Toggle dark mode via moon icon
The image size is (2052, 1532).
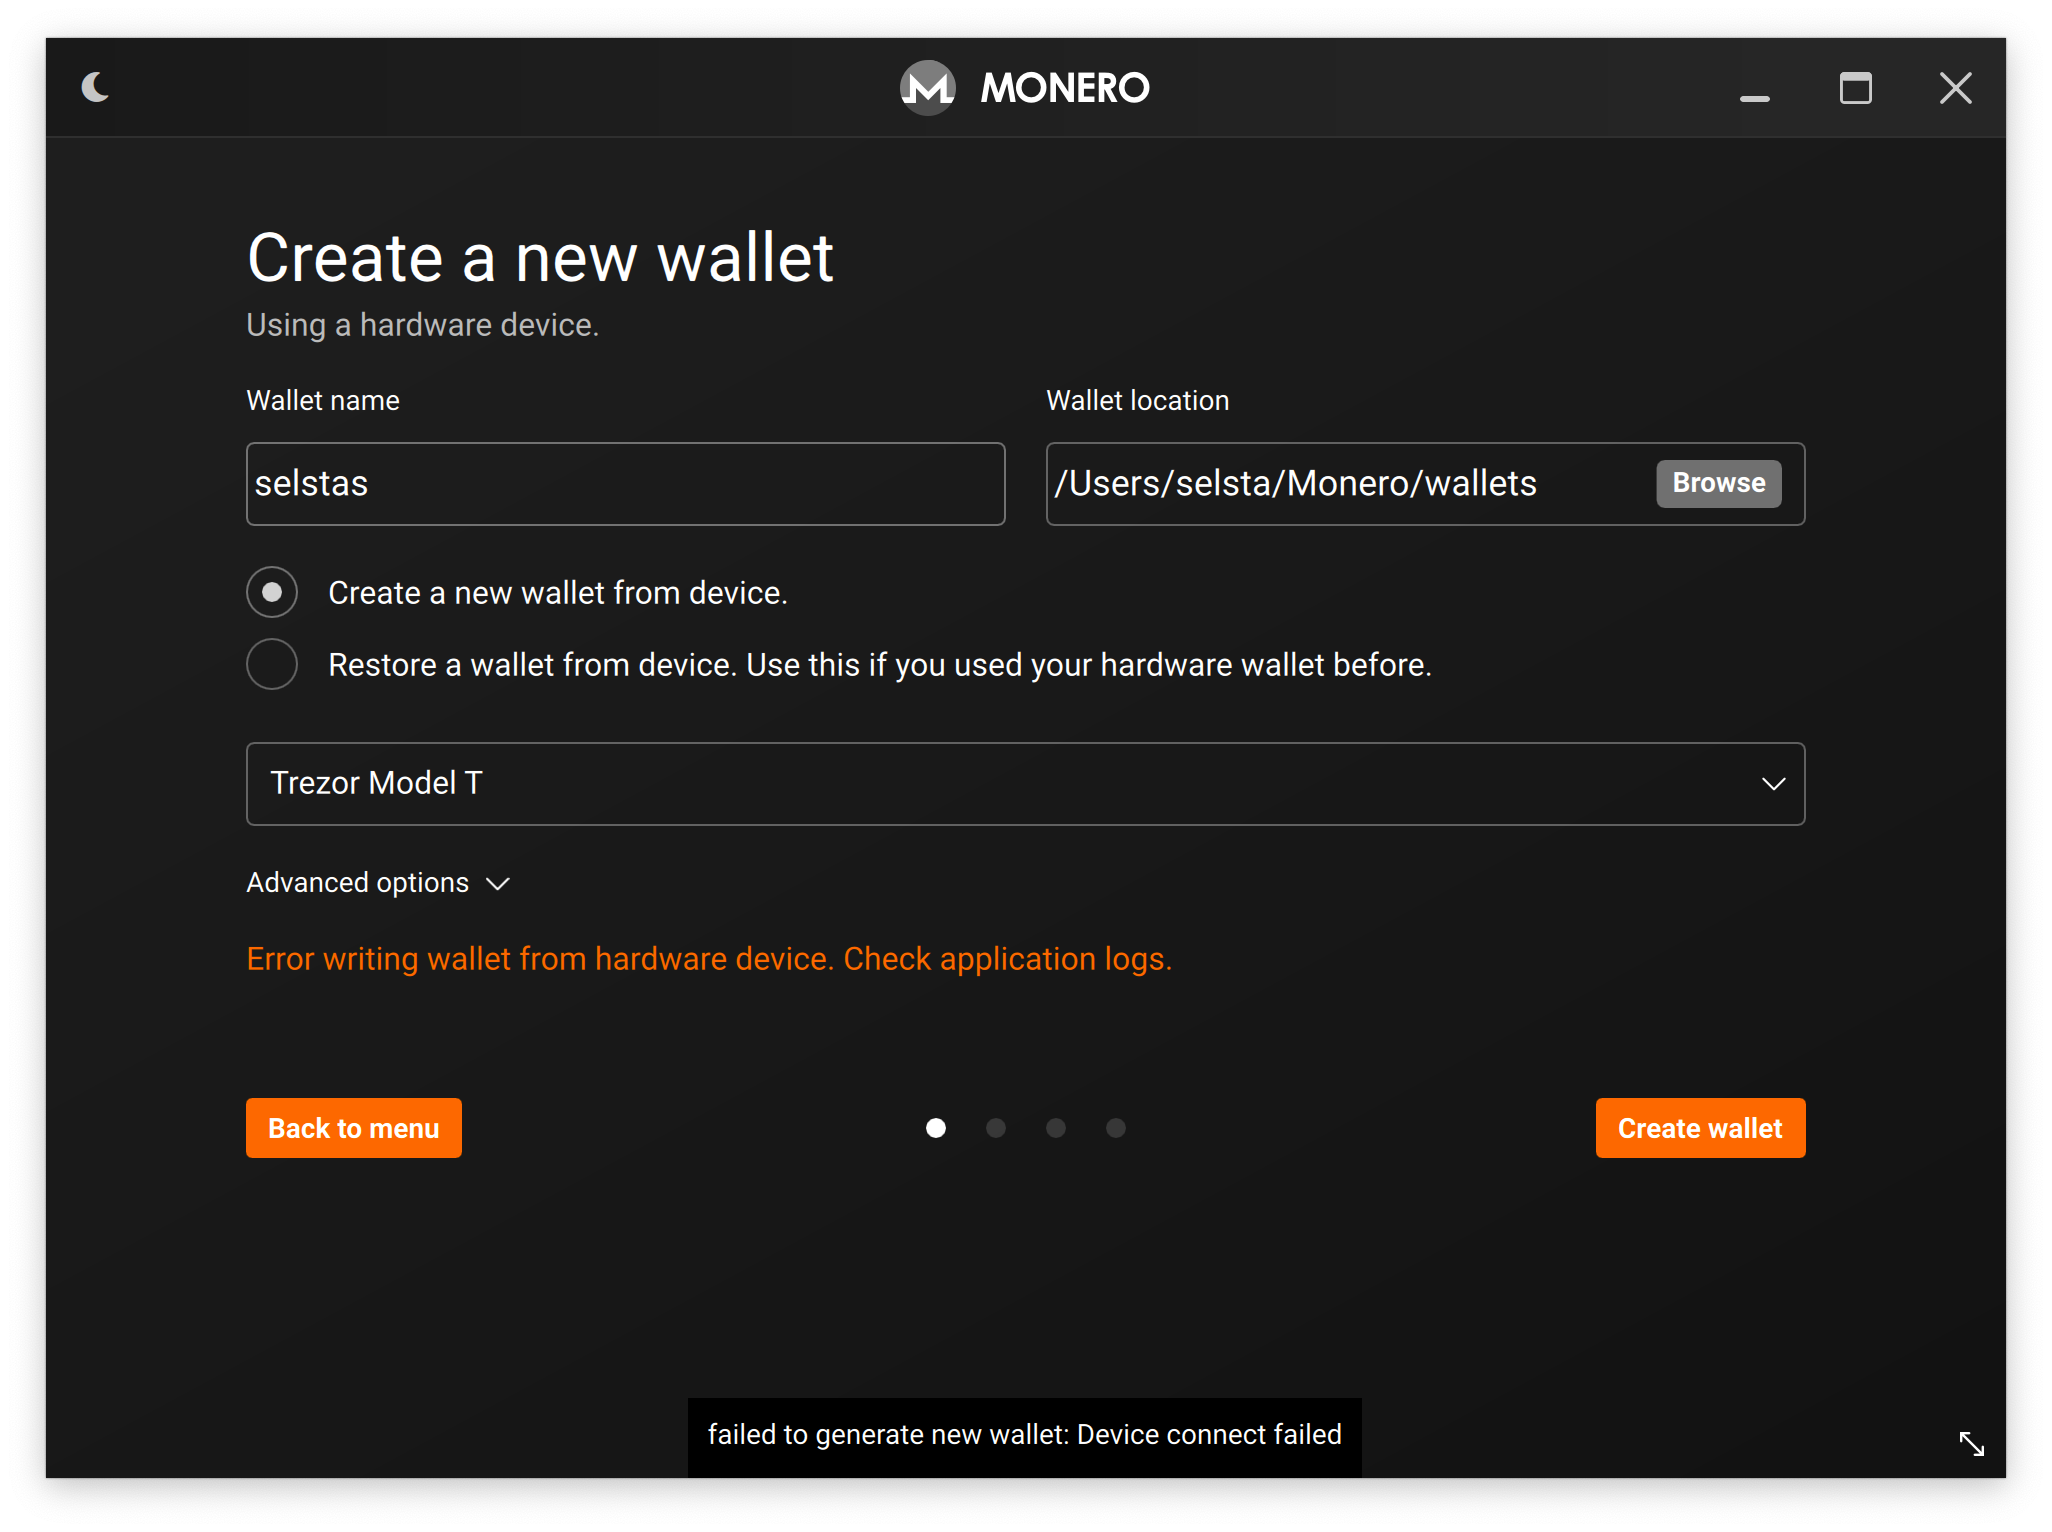[x=96, y=88]
